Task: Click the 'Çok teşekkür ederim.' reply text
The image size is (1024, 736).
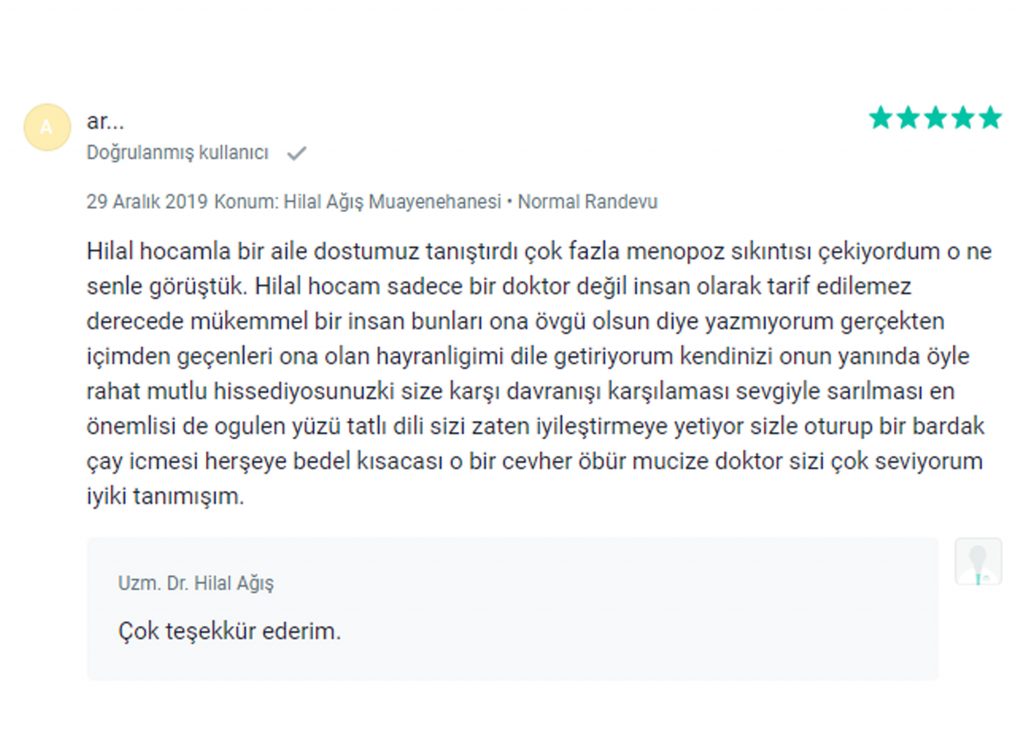Action: pyautogui.click(x=230, y=632)
